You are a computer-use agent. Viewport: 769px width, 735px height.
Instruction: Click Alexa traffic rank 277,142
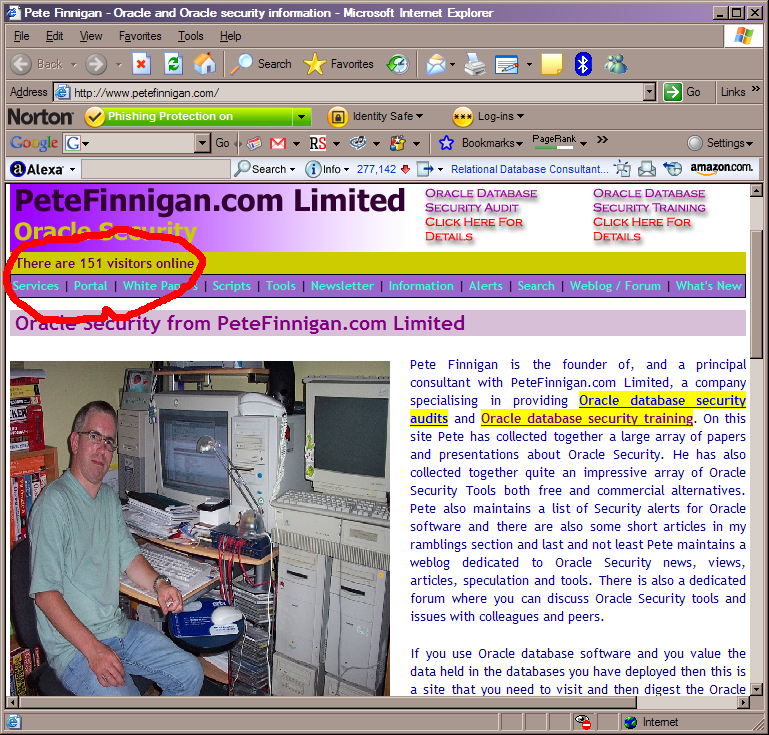pyautogui.click(x=376, y=169)
